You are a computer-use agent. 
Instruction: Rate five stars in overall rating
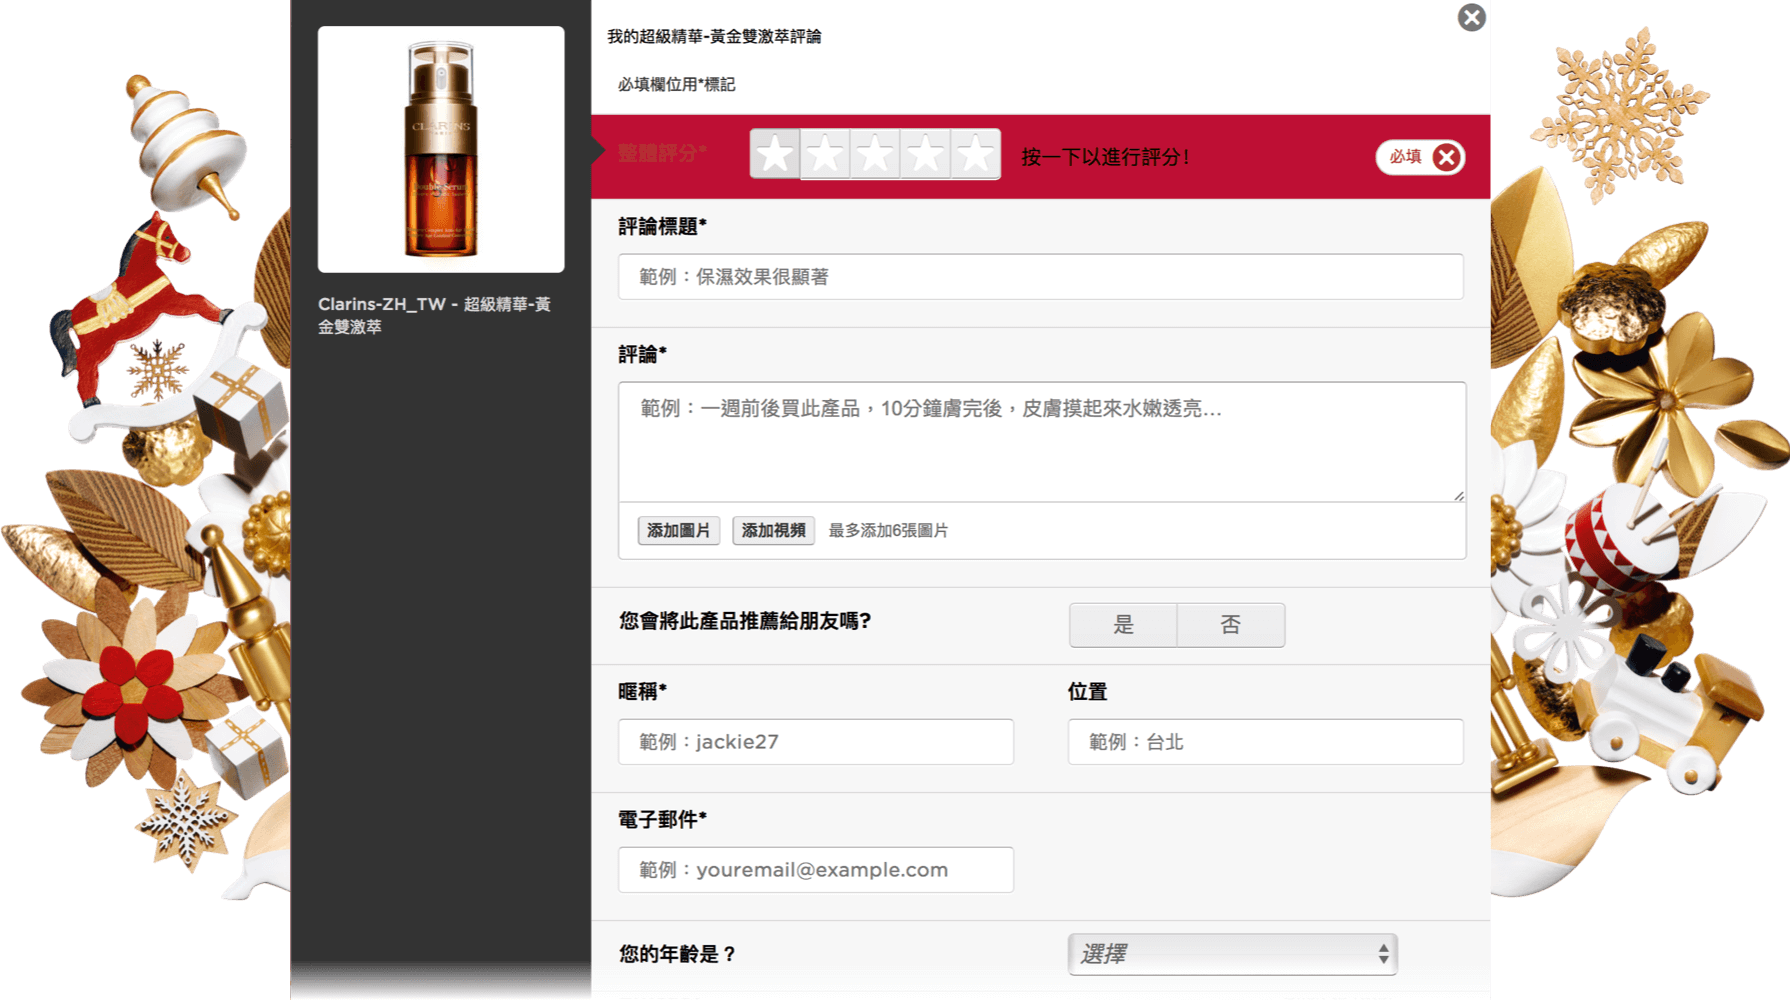pos(975,155)
